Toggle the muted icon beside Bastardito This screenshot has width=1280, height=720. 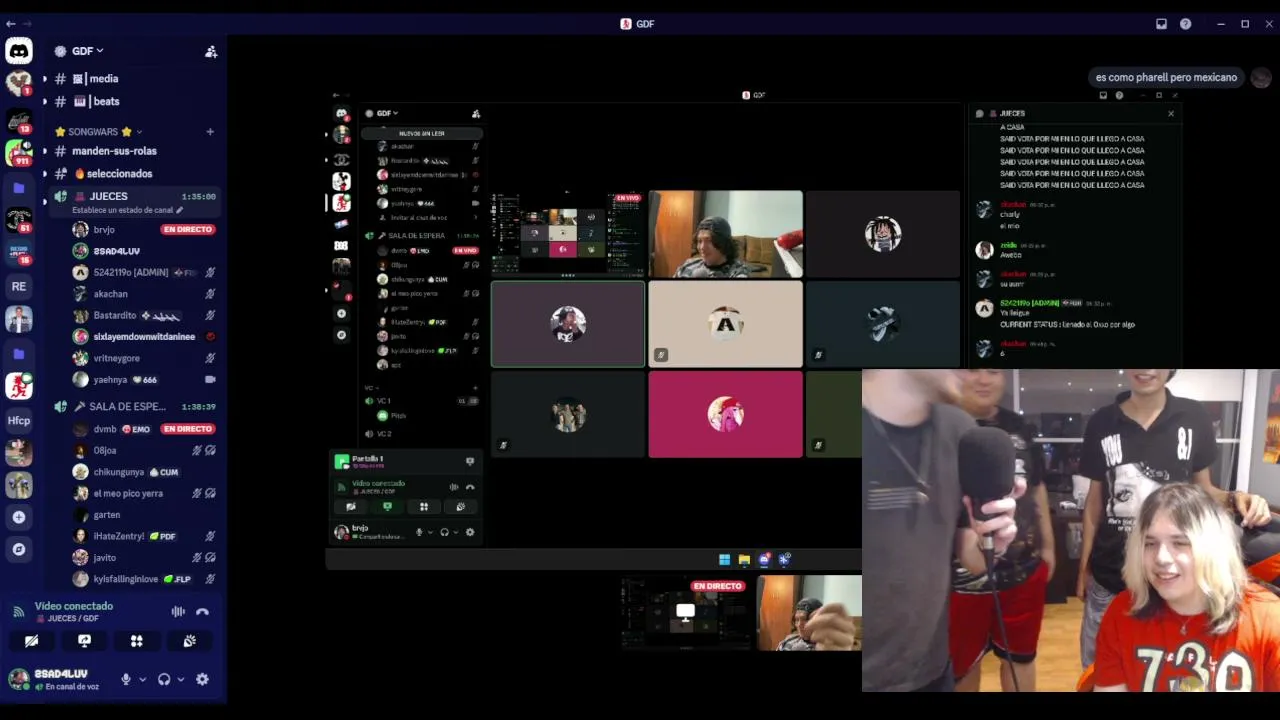click(210, 316)
